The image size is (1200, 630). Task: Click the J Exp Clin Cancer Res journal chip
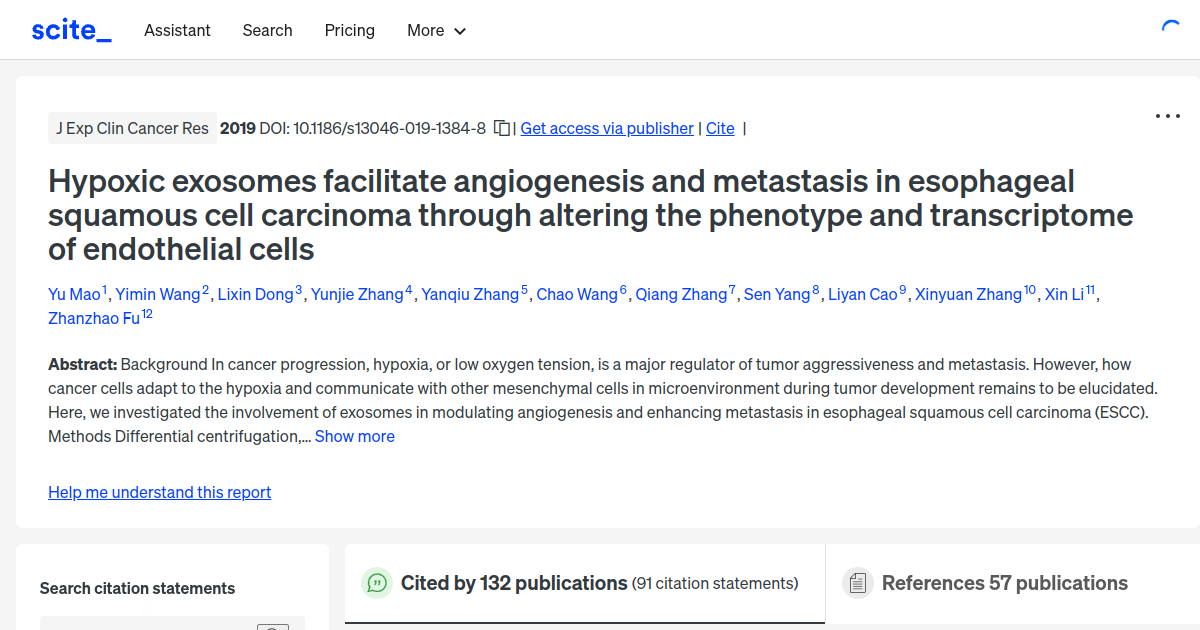click(132, 128)
